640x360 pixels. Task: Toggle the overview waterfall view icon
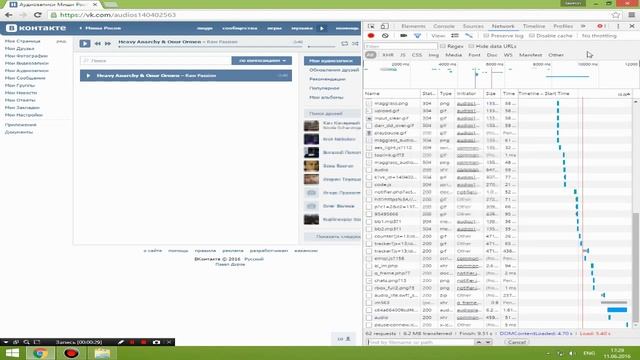pos(469,36)
